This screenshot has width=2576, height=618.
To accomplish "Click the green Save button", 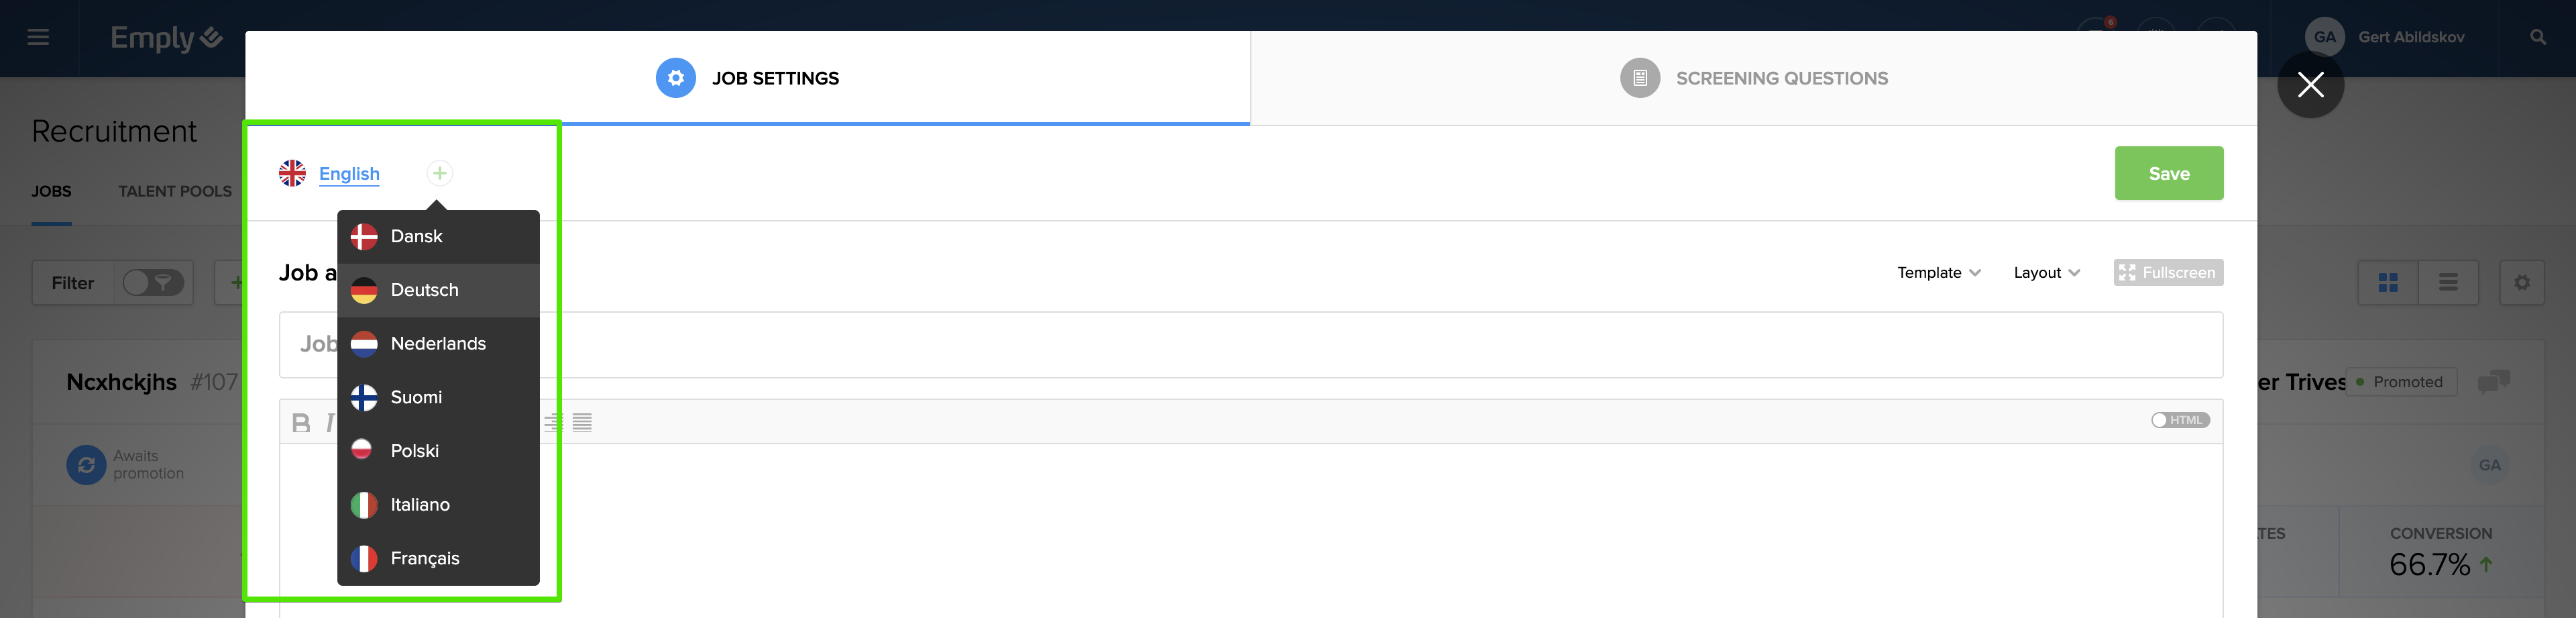I will [2168, 173].
